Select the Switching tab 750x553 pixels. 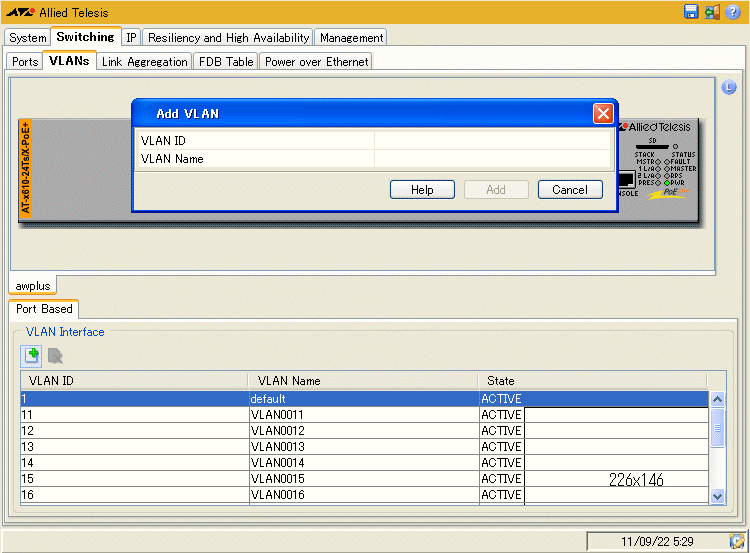86,37
